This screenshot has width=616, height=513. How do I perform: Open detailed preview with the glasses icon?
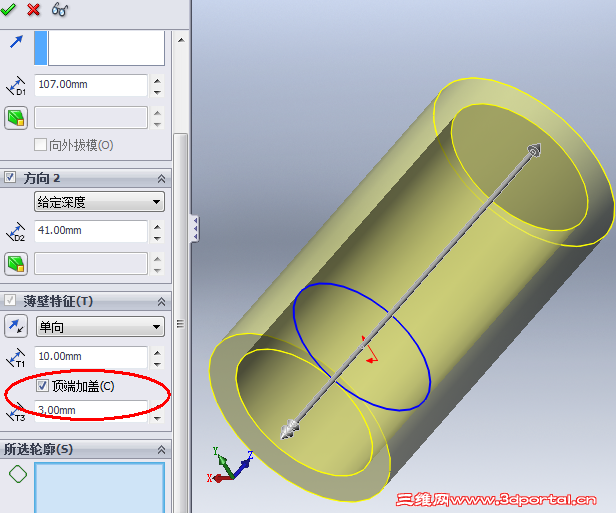coord(60,9)
